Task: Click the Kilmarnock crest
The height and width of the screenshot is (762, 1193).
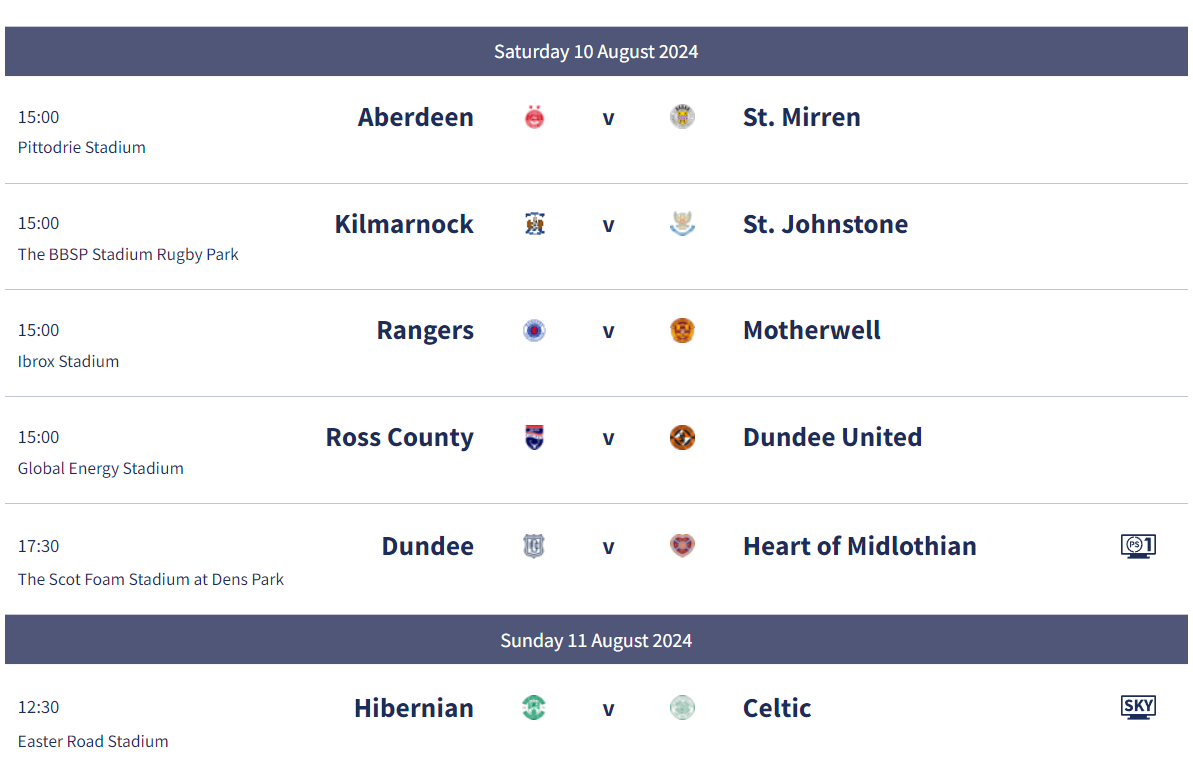Action: (x=535, y=224)
